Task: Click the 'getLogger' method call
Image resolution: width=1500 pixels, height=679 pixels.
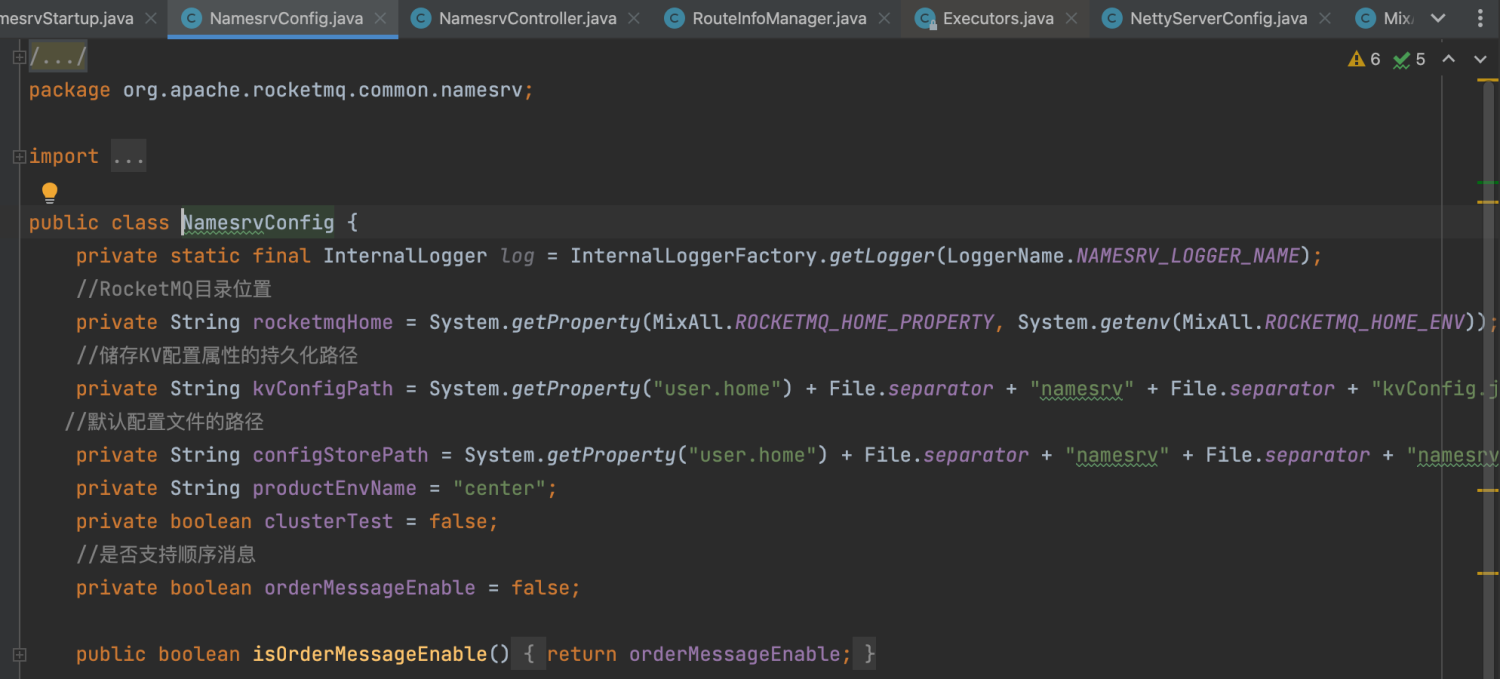Action: click(882, 256)
